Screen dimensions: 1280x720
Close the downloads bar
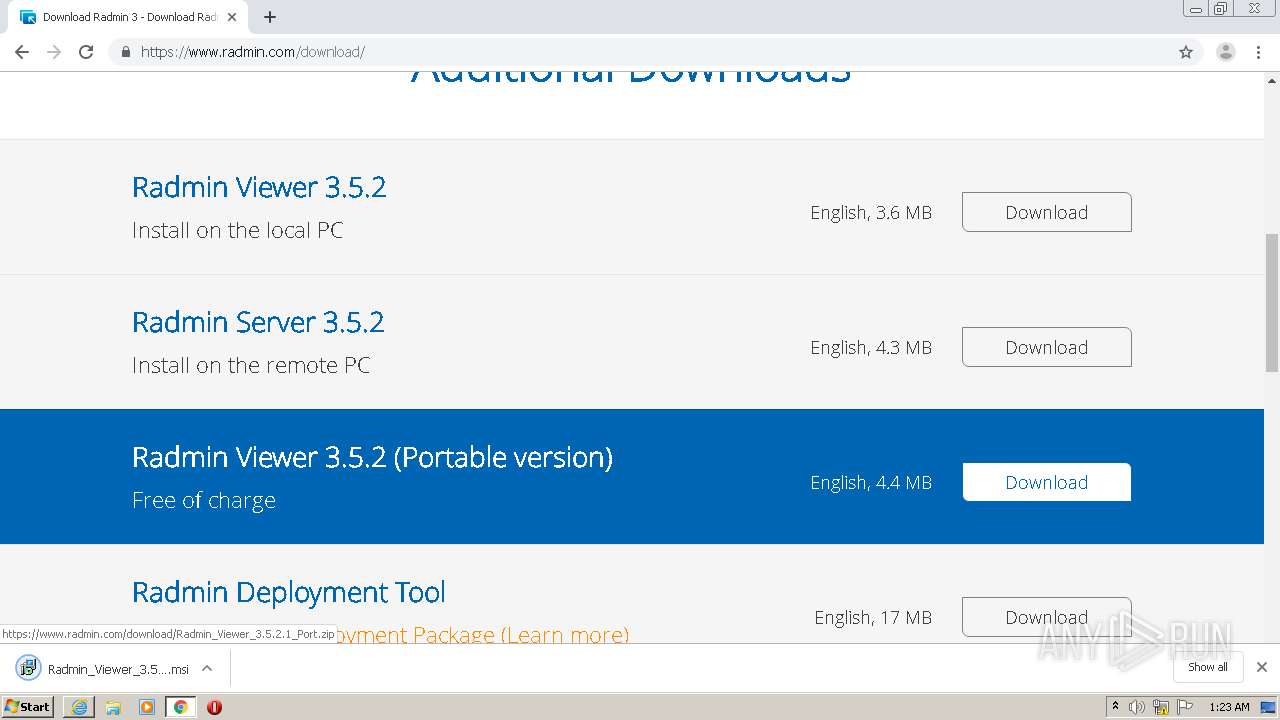[x=1262, y=667]
